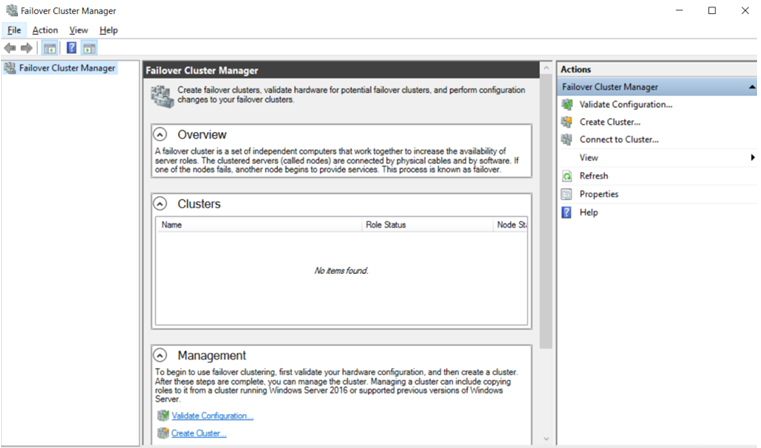Screen dimensions: 761x448
Task: Select Failover Cluster Manager in the tree
Action: click(x=67, y=68)
